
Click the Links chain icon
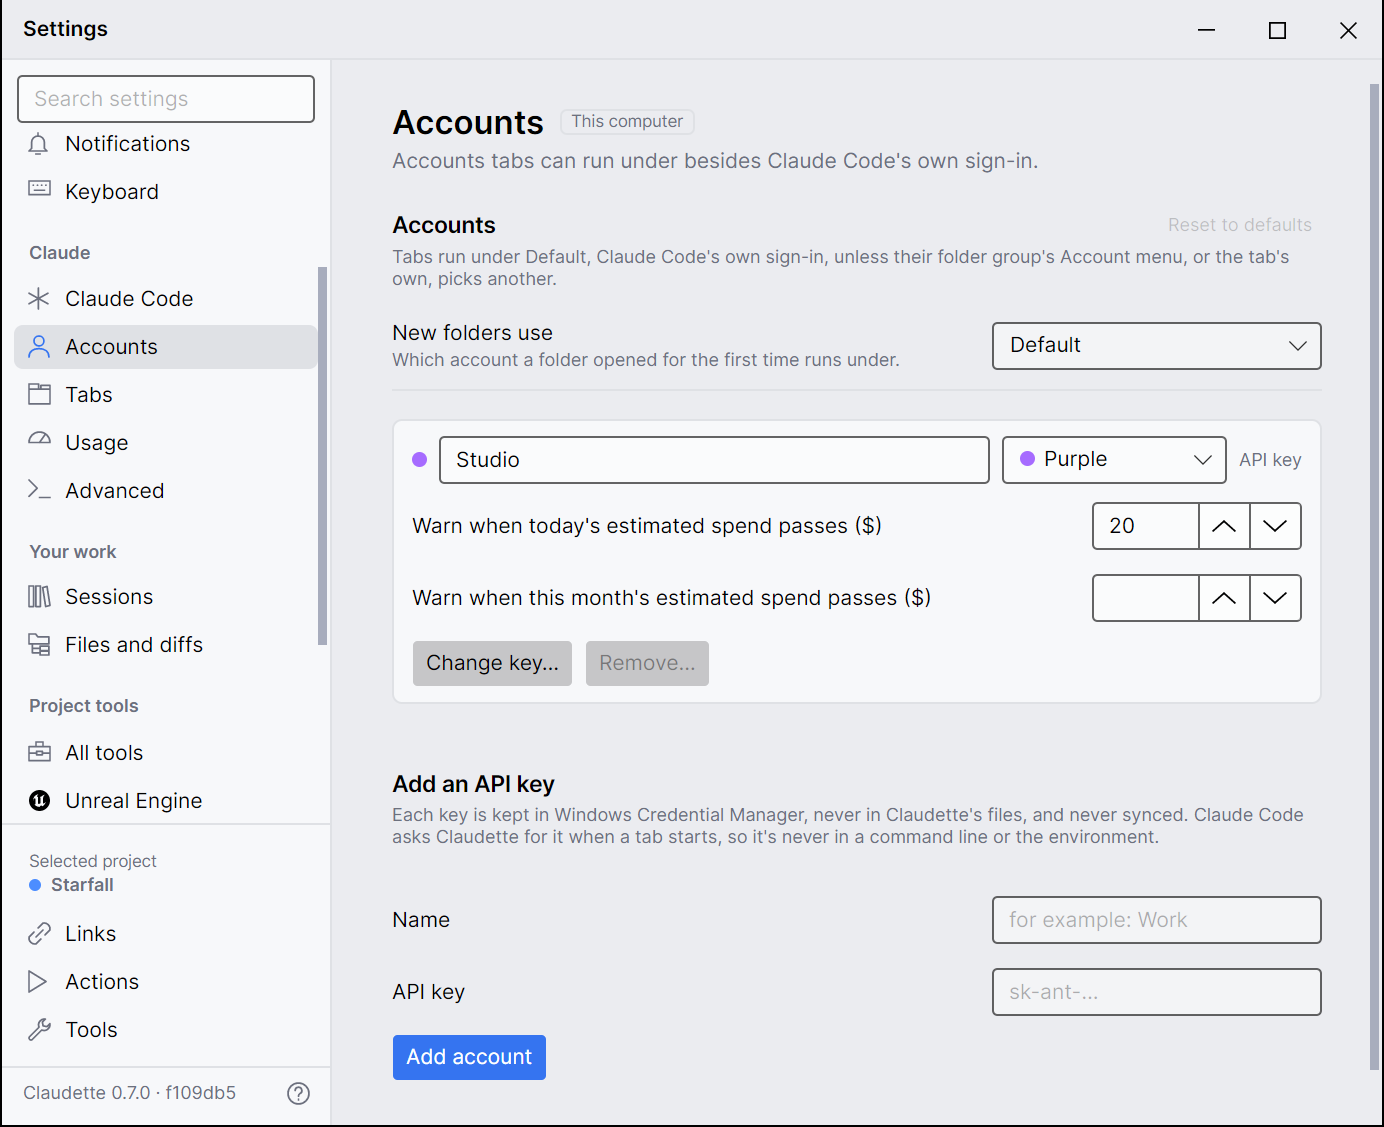point(39,933)
